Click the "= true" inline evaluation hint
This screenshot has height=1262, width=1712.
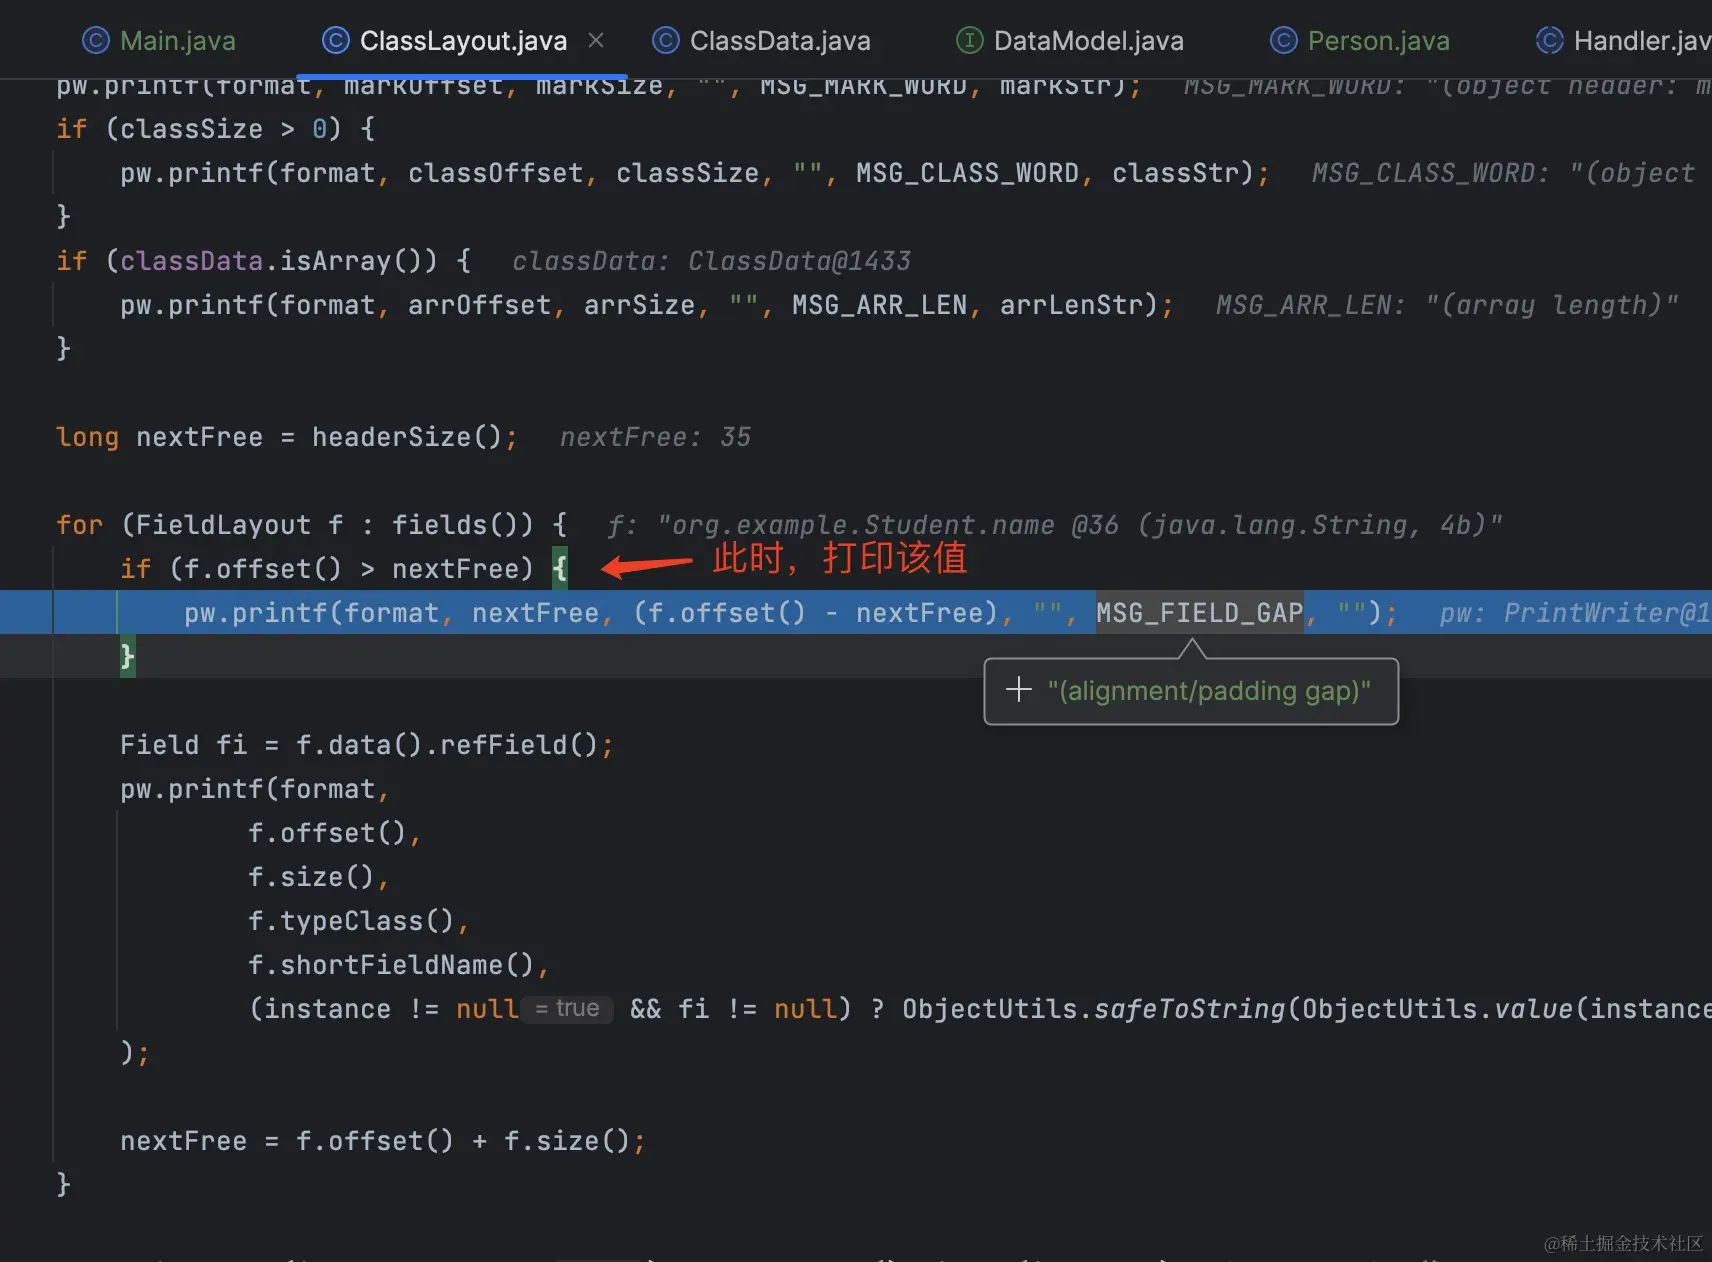pyautogui.click(x=567, y=1008)
